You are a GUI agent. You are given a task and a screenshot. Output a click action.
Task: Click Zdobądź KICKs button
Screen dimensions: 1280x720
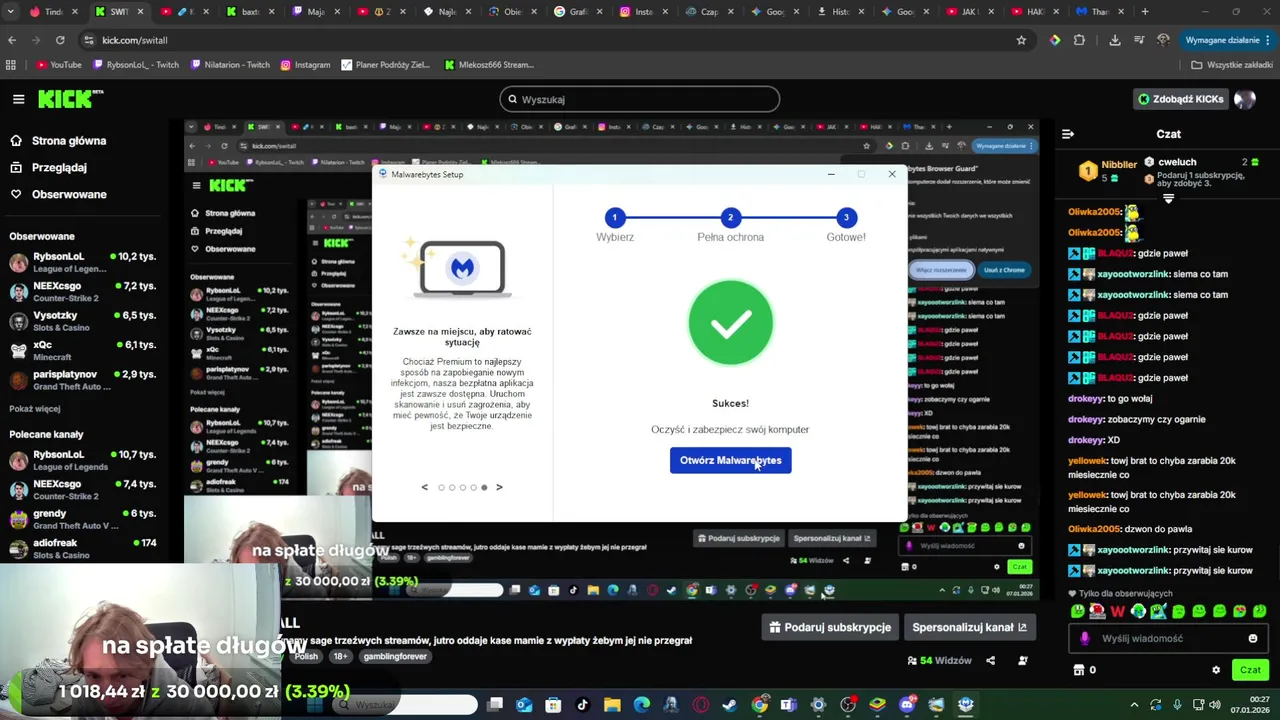point(1181,99)
